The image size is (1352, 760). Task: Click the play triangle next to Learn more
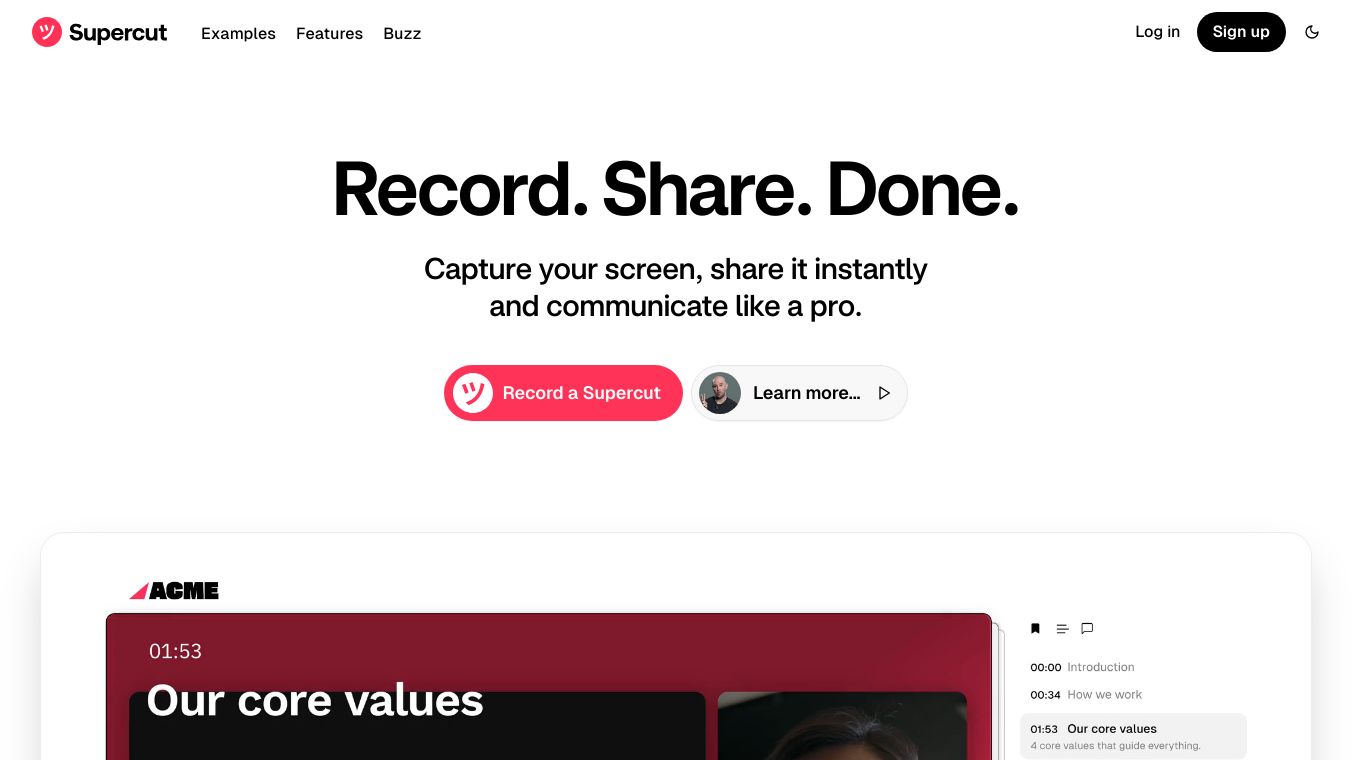point(884,393)
